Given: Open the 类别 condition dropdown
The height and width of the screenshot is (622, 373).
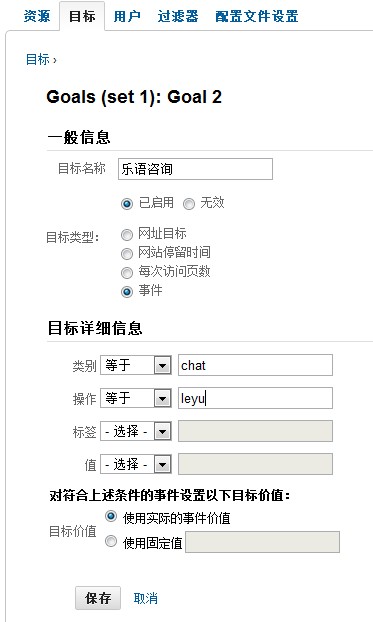Looking at the screenshot, I should pyautogui.click(x=136, y=365).
